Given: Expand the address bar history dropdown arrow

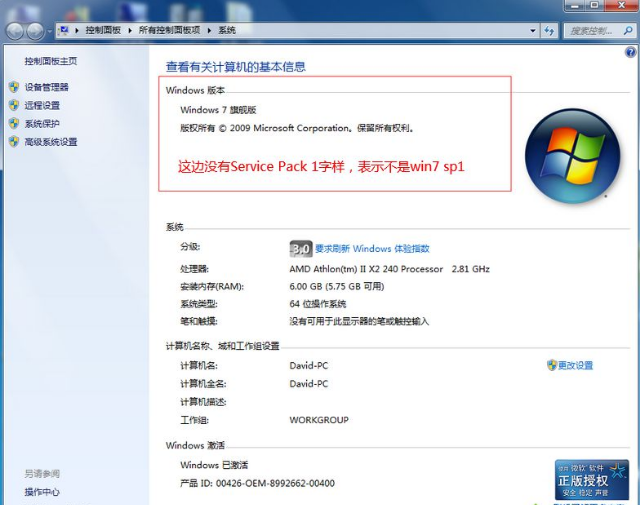Looking at the screenshot, I should click(x=530, y=31).
